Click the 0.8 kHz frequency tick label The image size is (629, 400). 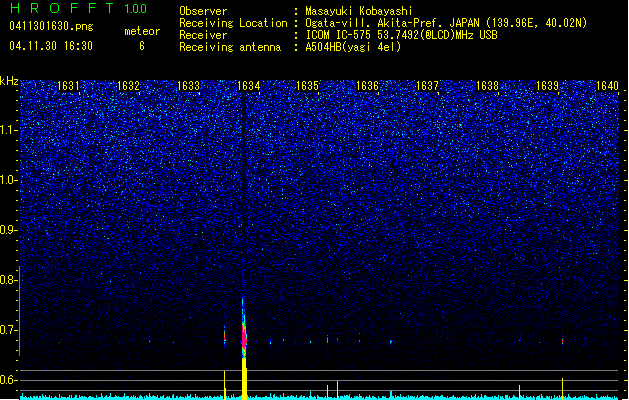coord(8,280)
